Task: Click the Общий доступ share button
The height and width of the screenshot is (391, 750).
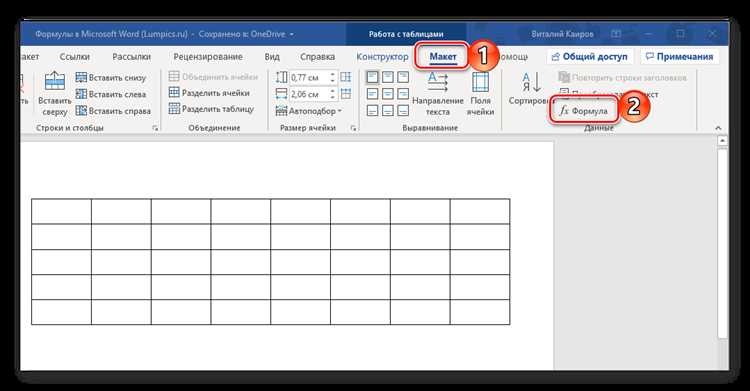Action: pos(590,56)
